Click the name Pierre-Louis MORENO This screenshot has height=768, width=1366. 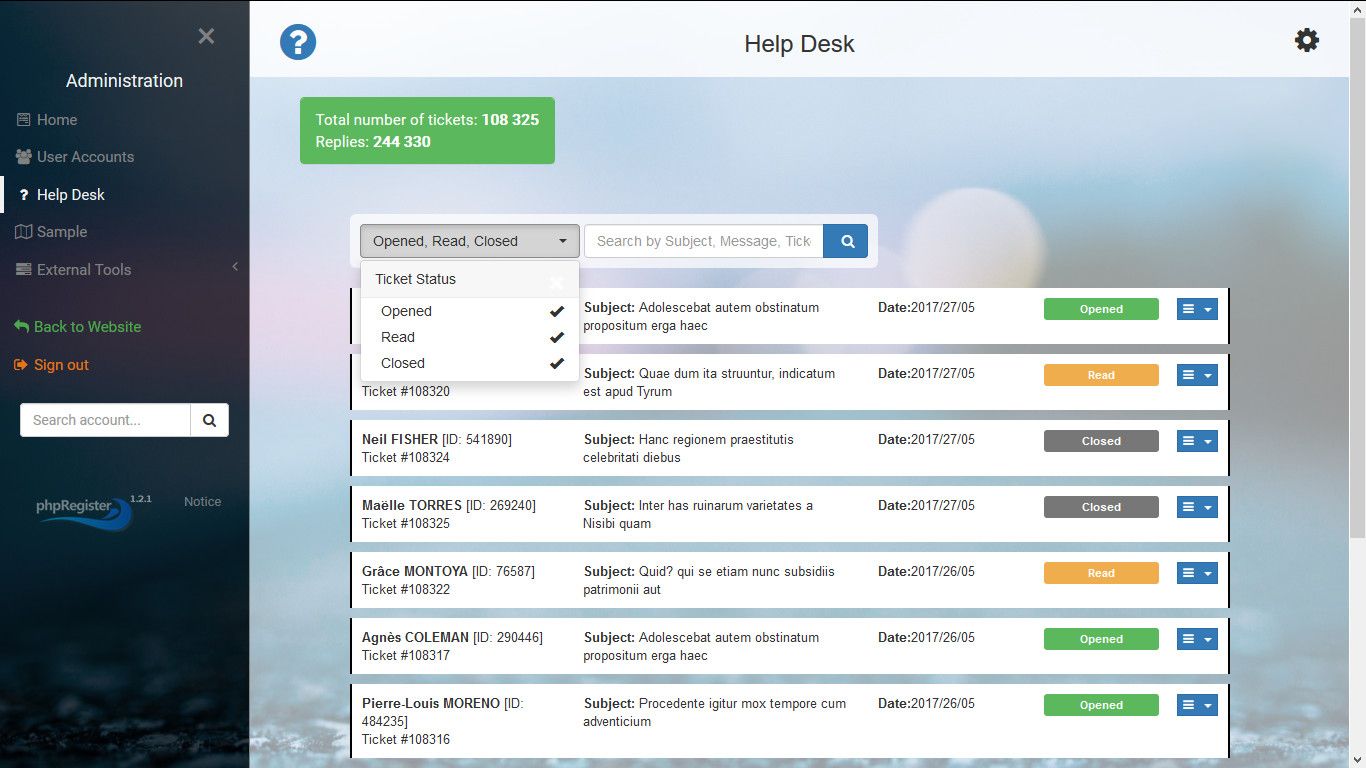tap(431, 703)
